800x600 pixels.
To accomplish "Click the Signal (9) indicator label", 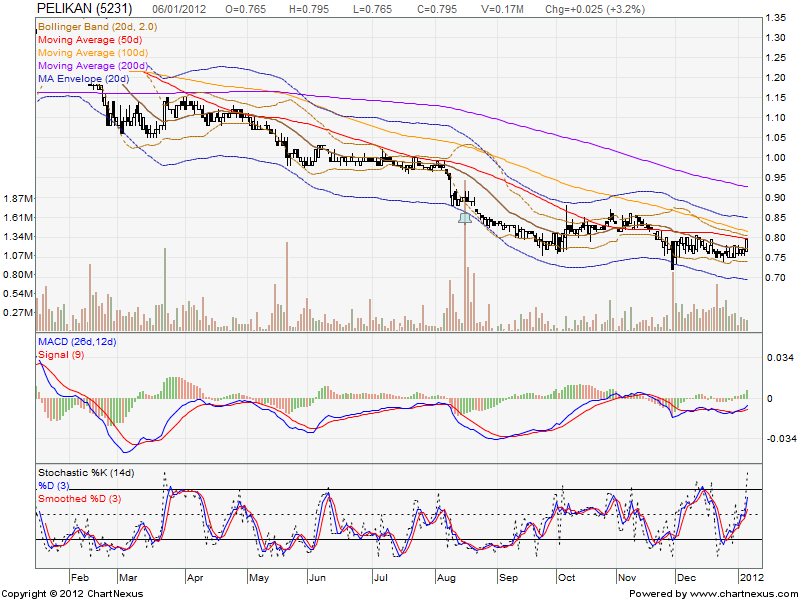I will pyautogui.click(x=61, y=356).
